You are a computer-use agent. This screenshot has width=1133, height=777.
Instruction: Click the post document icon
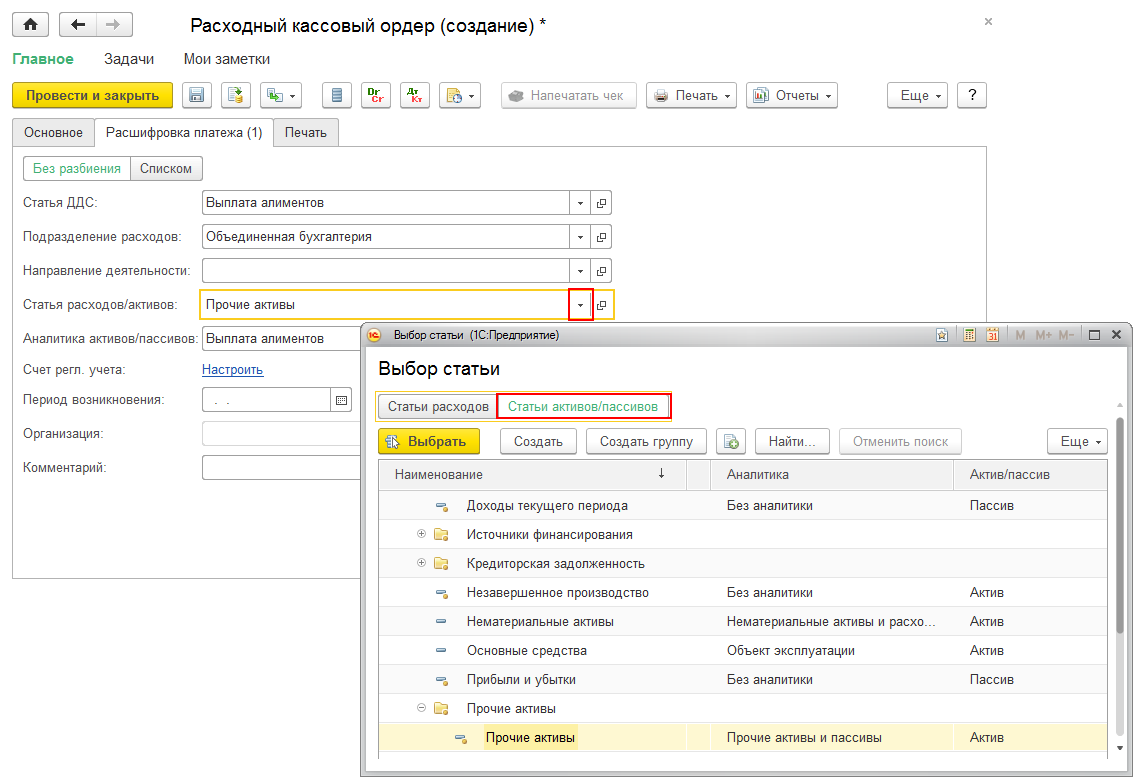236,96
